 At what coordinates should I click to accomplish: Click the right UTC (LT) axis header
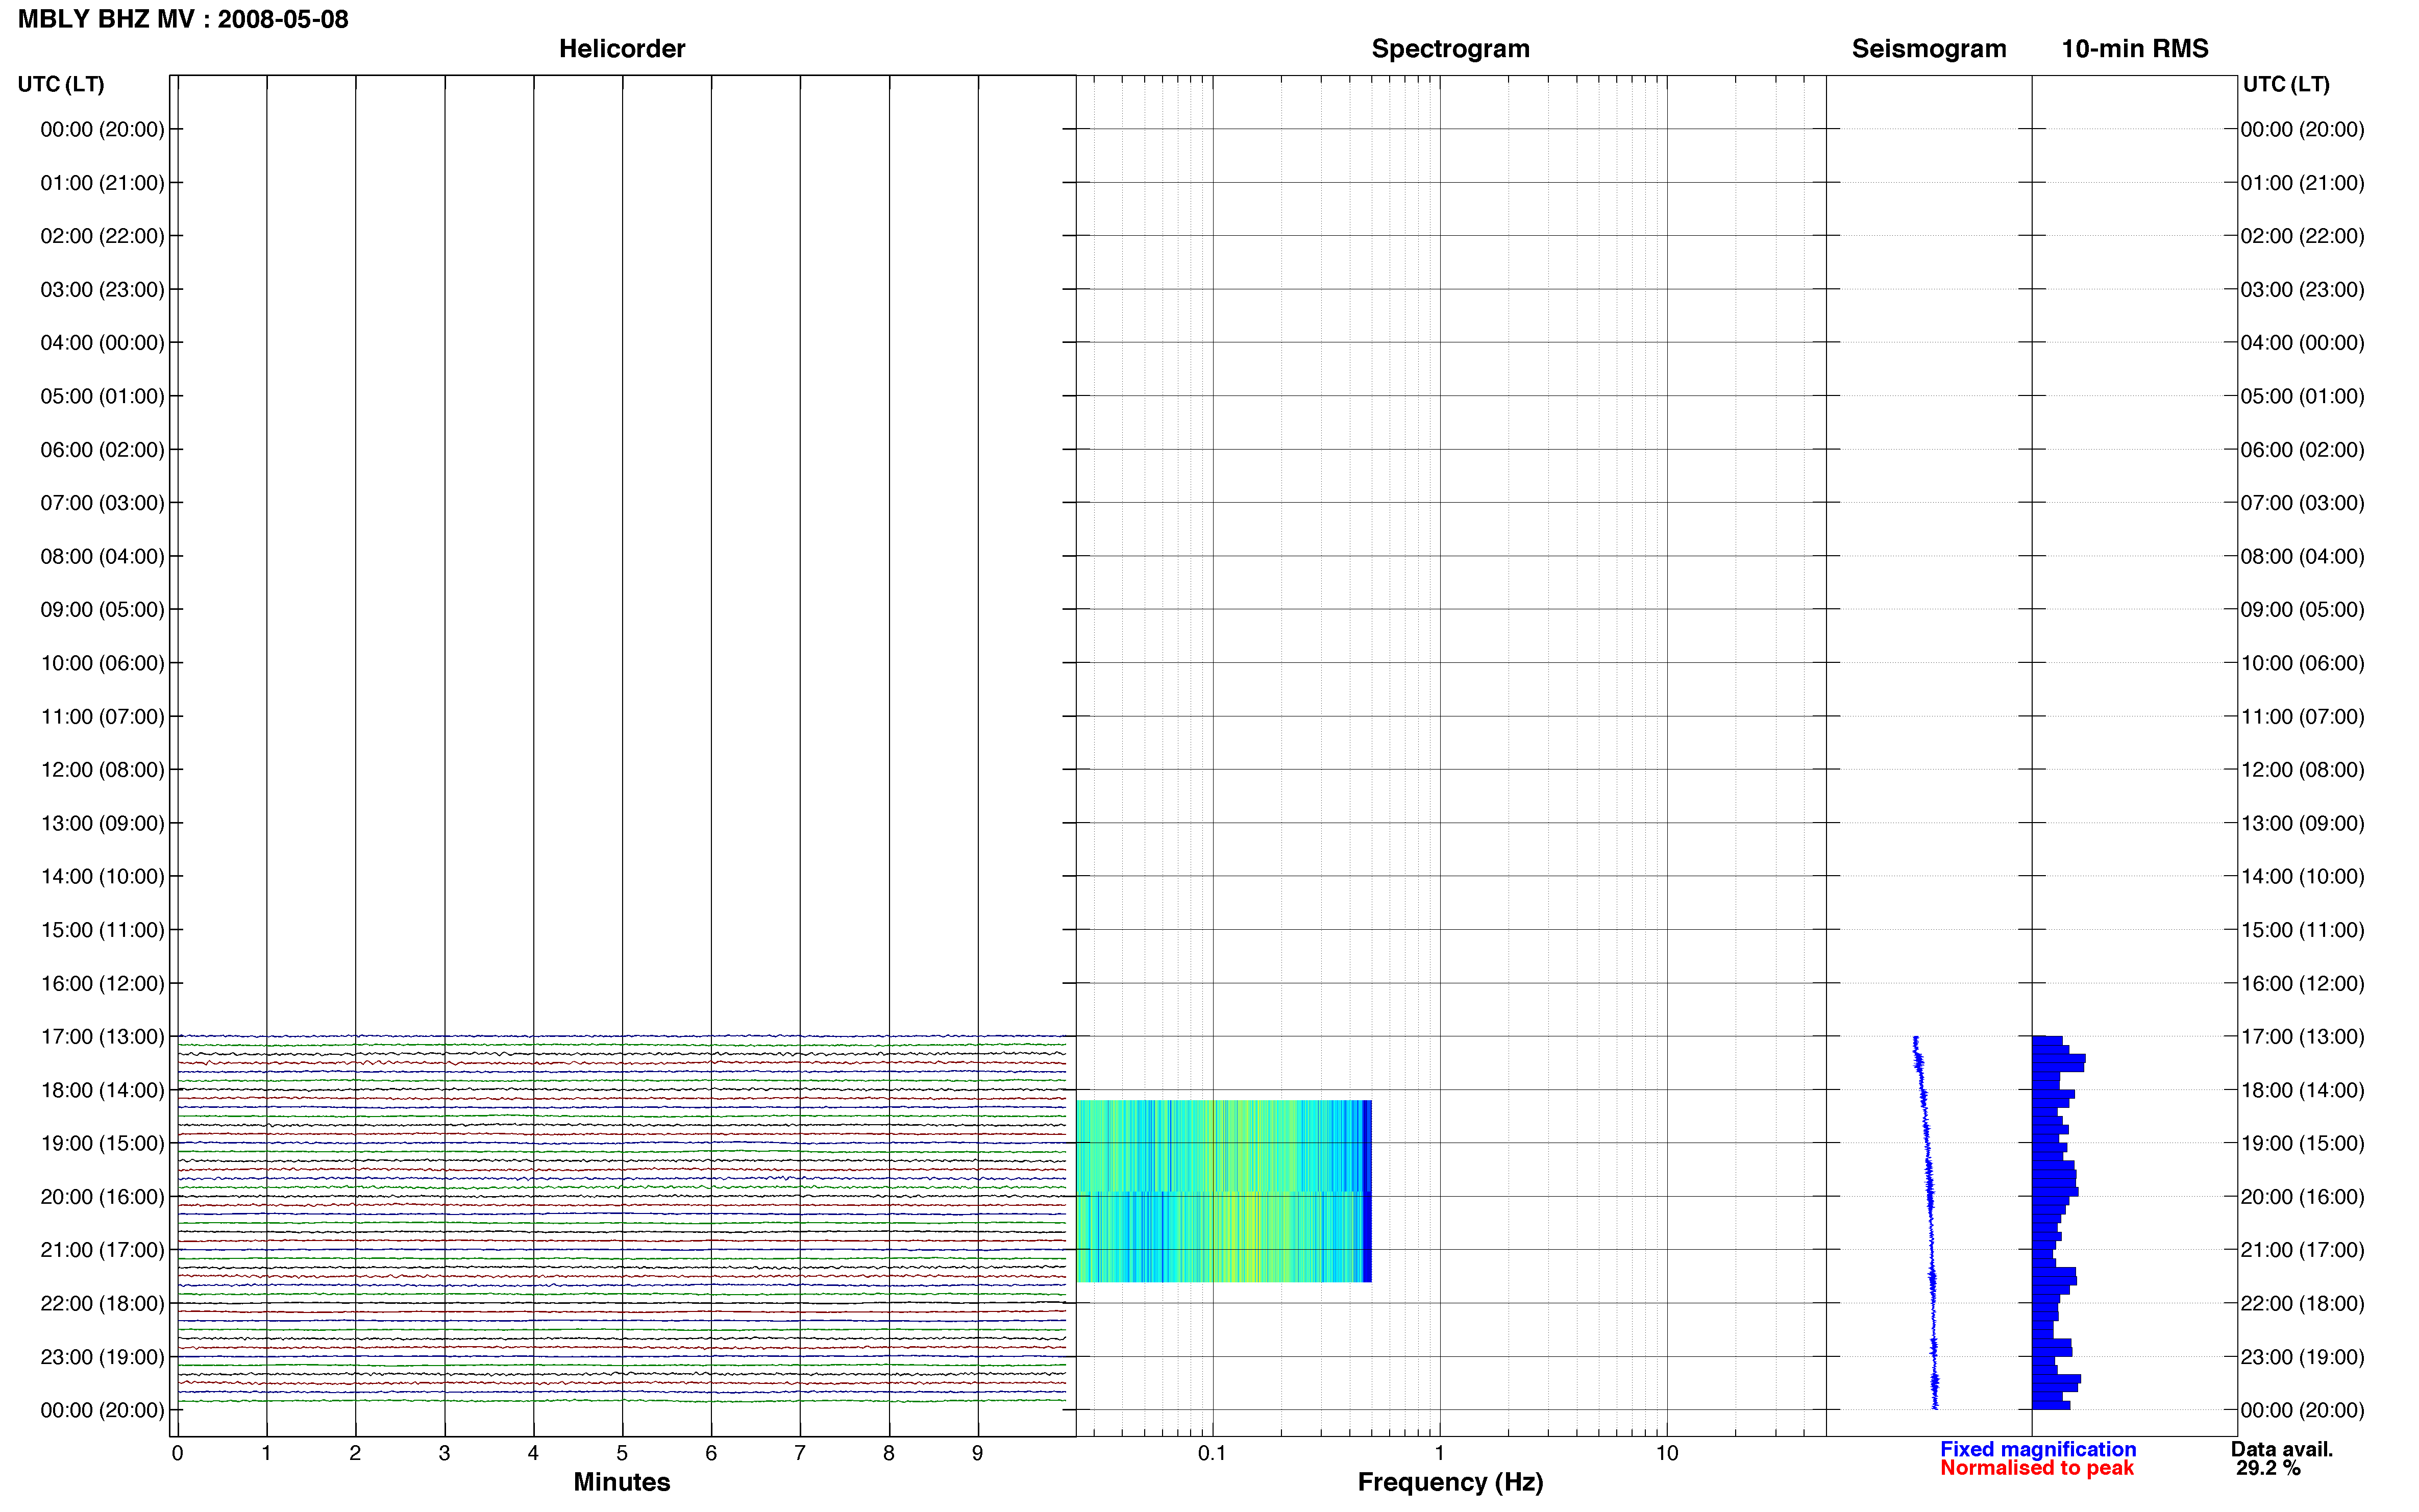pos(2286,84)
